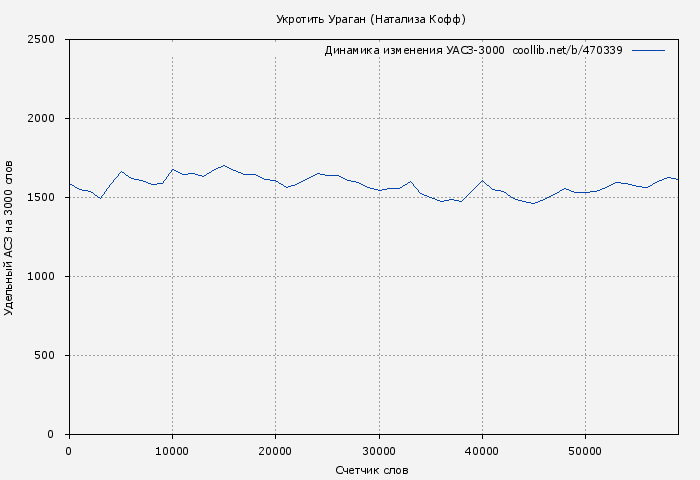Image resolution: width=700 pixels, height=480 pixels.
Task: Click the legend label 'Динамика изменения УАСЗ-3000'
Action: tap(414, 51)
